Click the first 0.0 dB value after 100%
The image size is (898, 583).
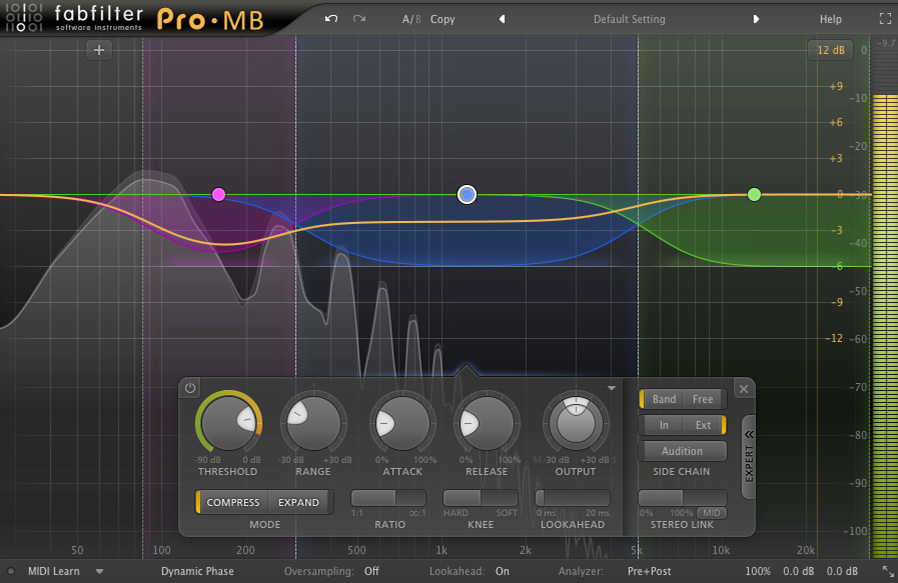click(798, 571)
